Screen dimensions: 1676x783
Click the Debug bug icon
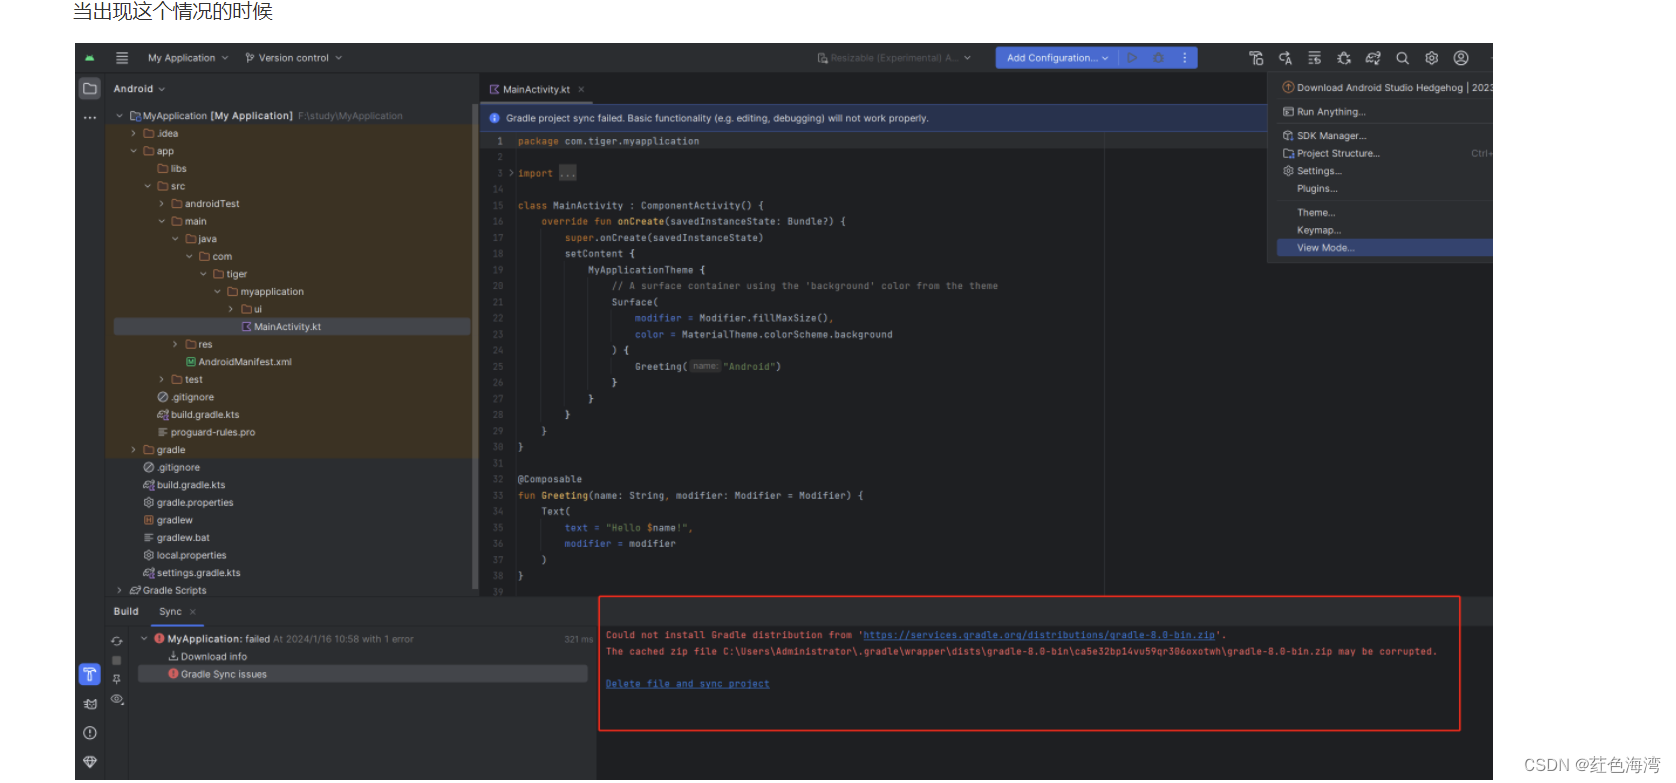click(x=1158, y=58)
